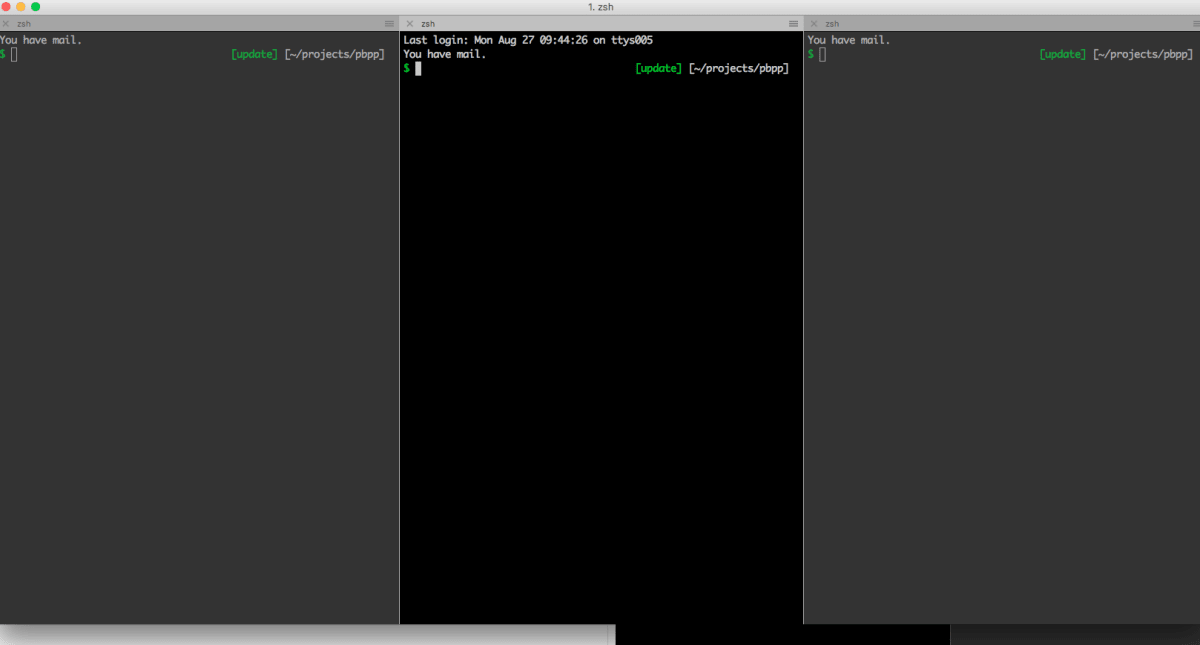Click the "$" prompt in the left pane
The width and height of the screenshot is (1200, 645).
pos(3,54)
